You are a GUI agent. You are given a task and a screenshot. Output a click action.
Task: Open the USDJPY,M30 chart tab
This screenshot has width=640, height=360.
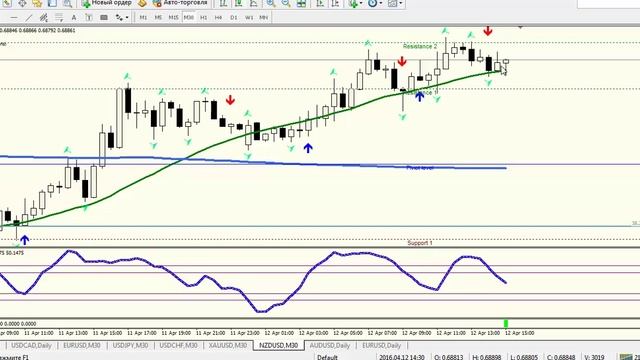[130, 345]
